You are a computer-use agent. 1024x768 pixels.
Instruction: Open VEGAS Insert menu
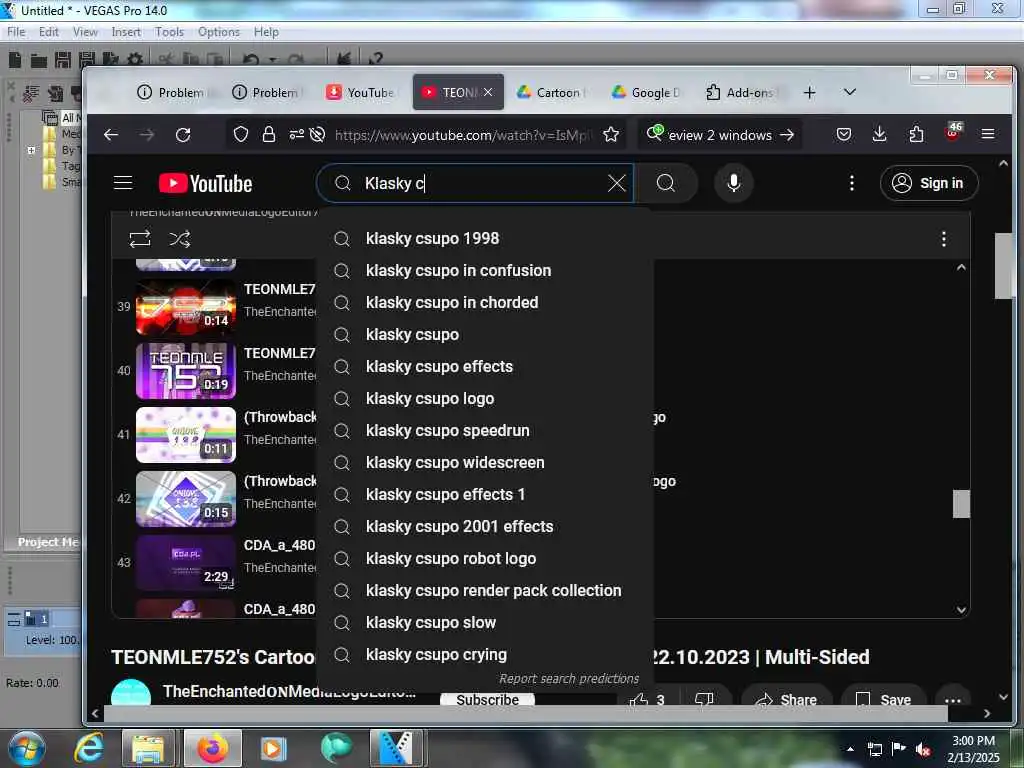pos(126,32)
